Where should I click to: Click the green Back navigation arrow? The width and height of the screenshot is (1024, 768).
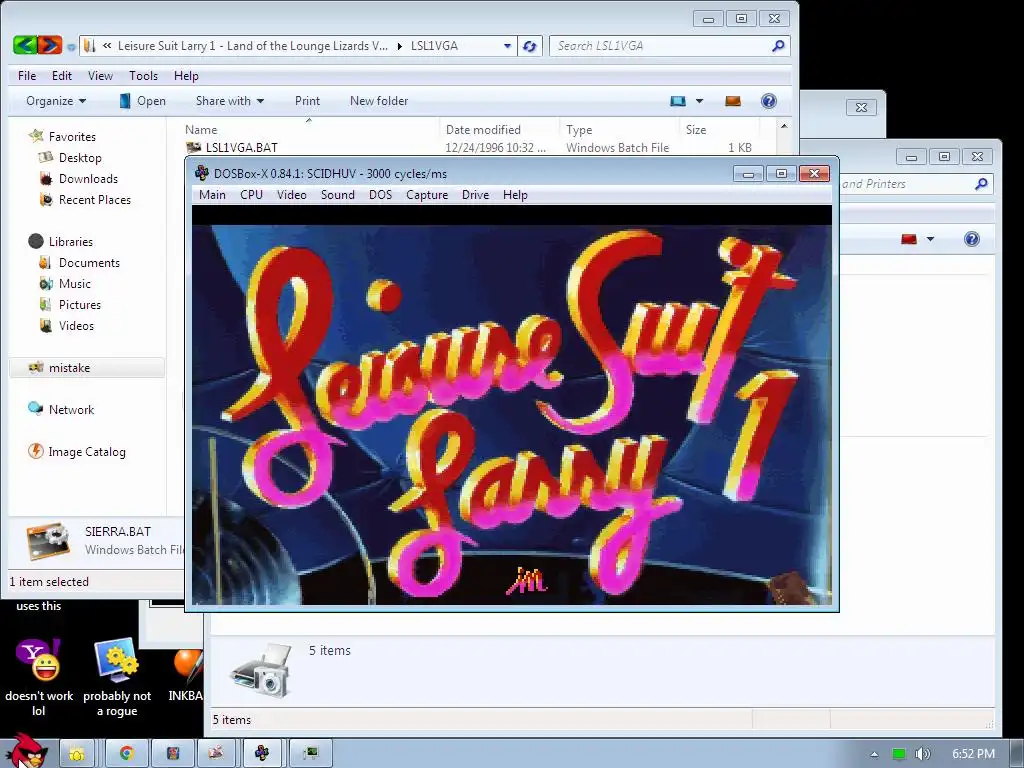pos(25,45)
